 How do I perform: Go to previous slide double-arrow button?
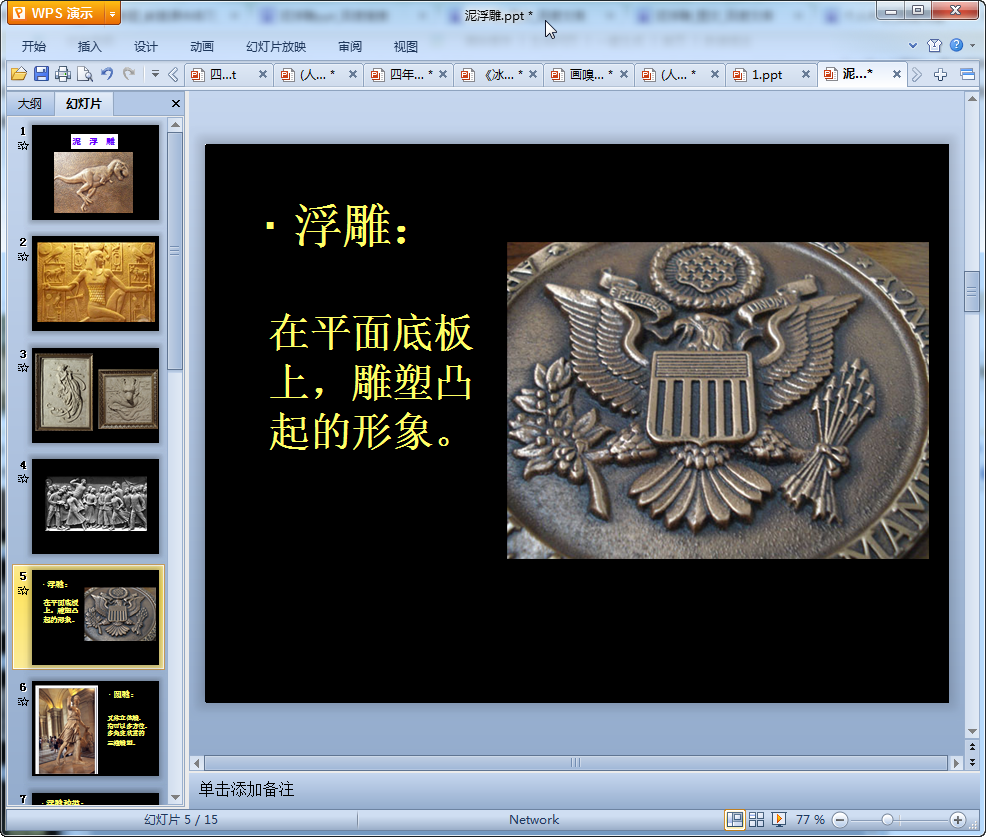point(972,747)
